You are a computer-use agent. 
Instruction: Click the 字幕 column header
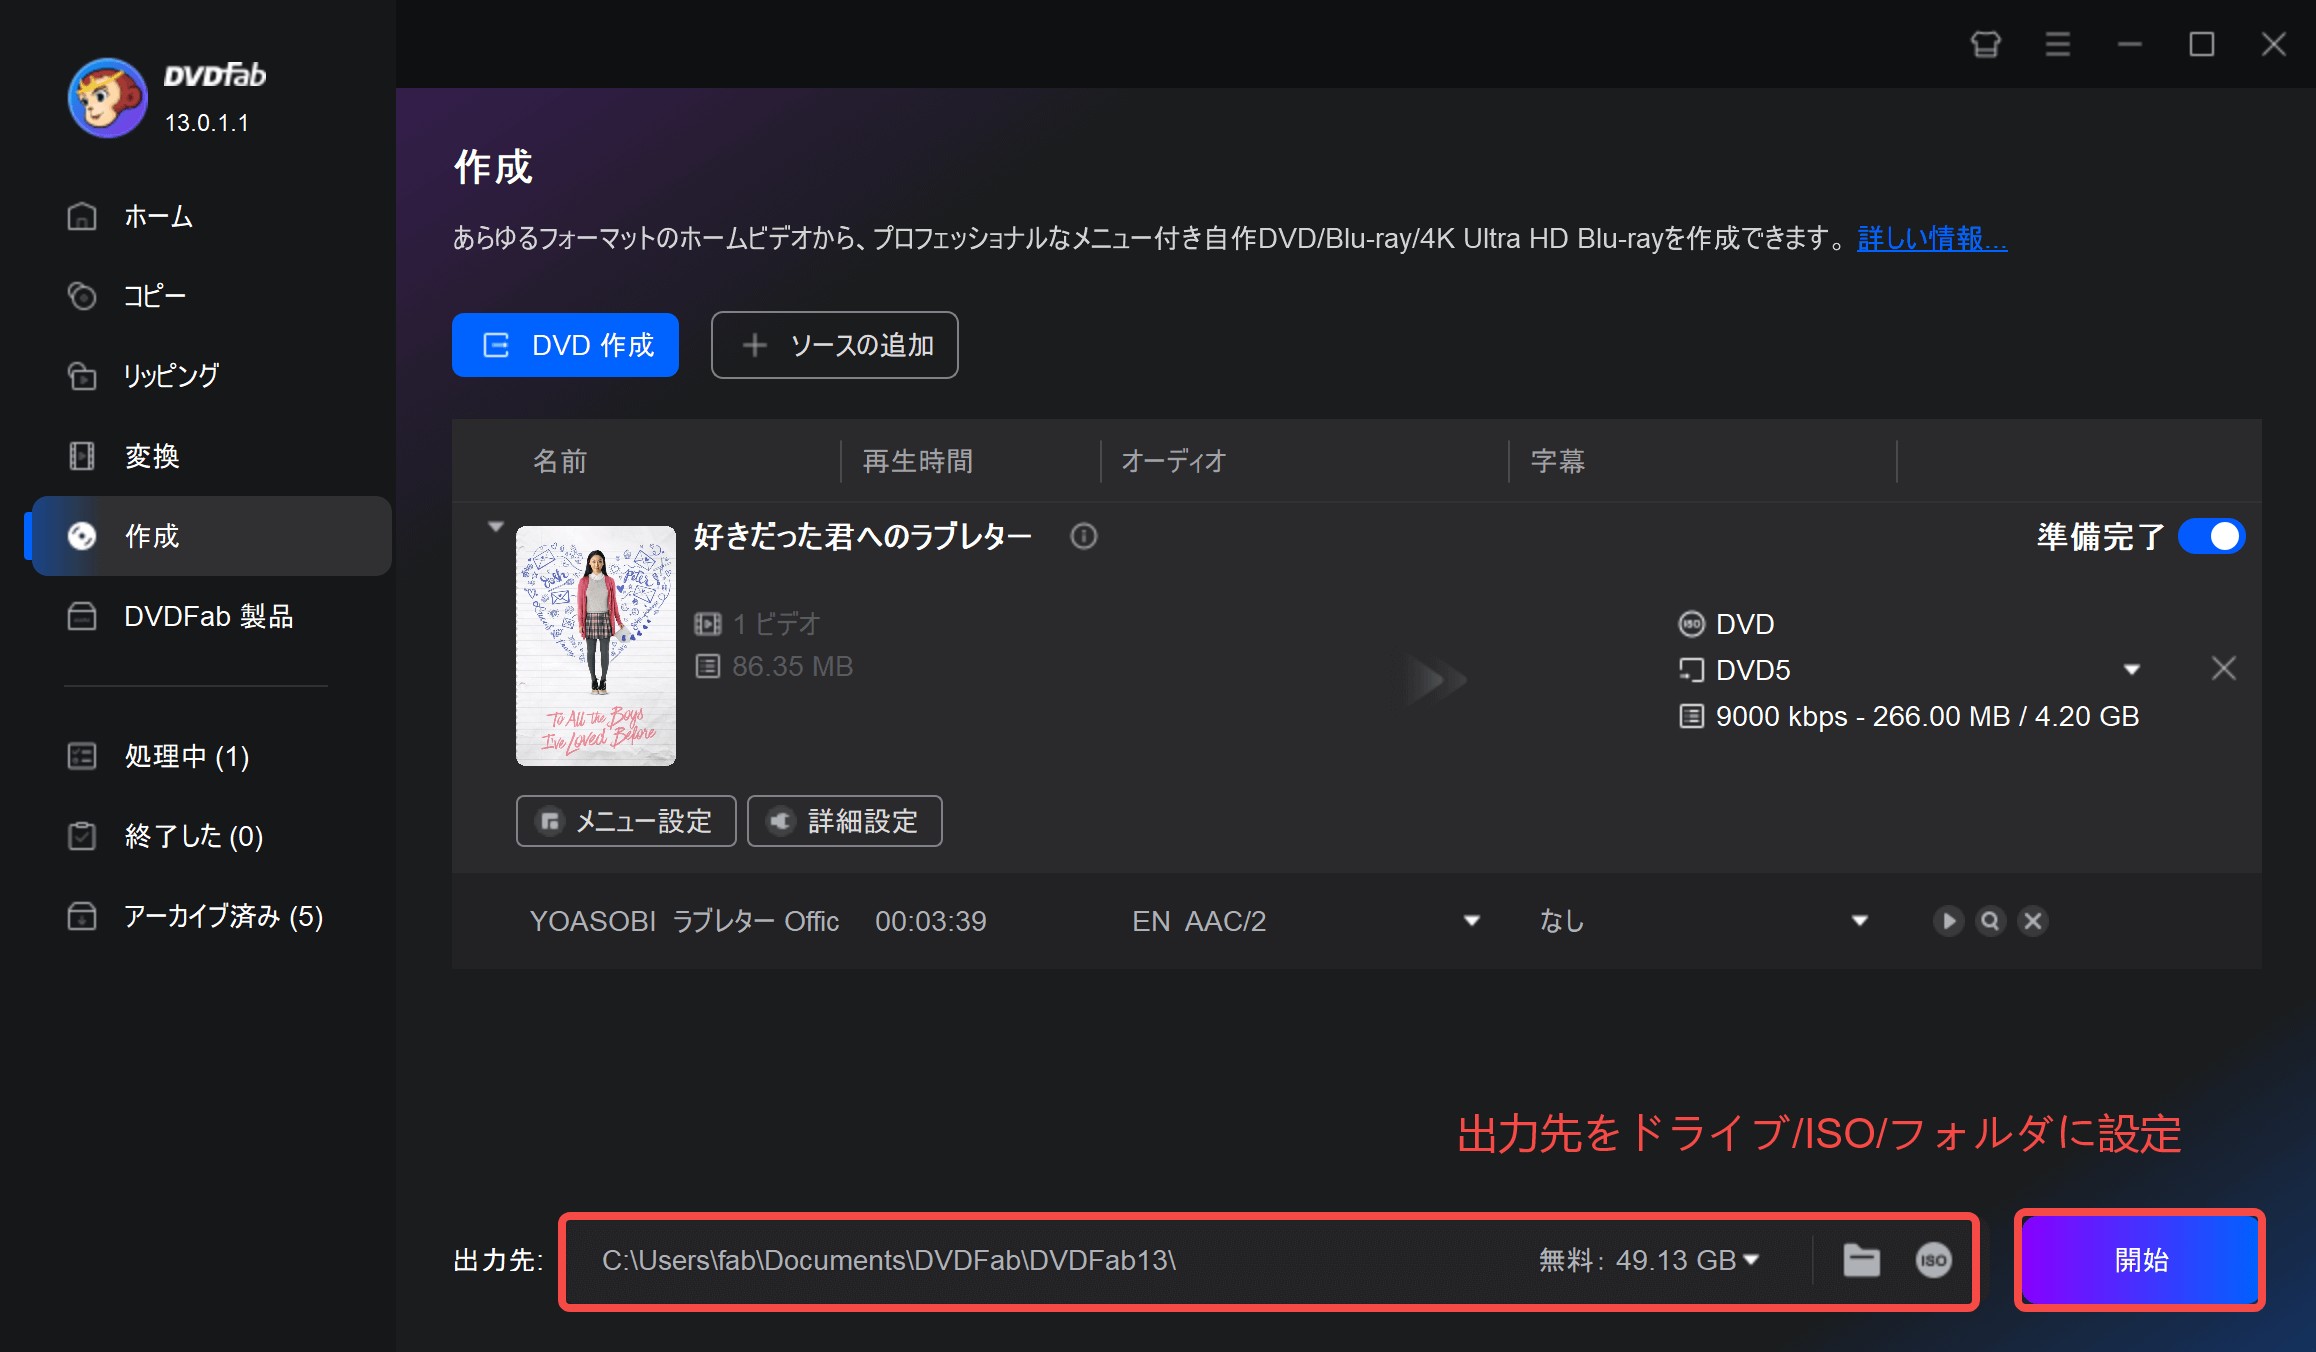pyautogui.click(x=1558, y=461)
